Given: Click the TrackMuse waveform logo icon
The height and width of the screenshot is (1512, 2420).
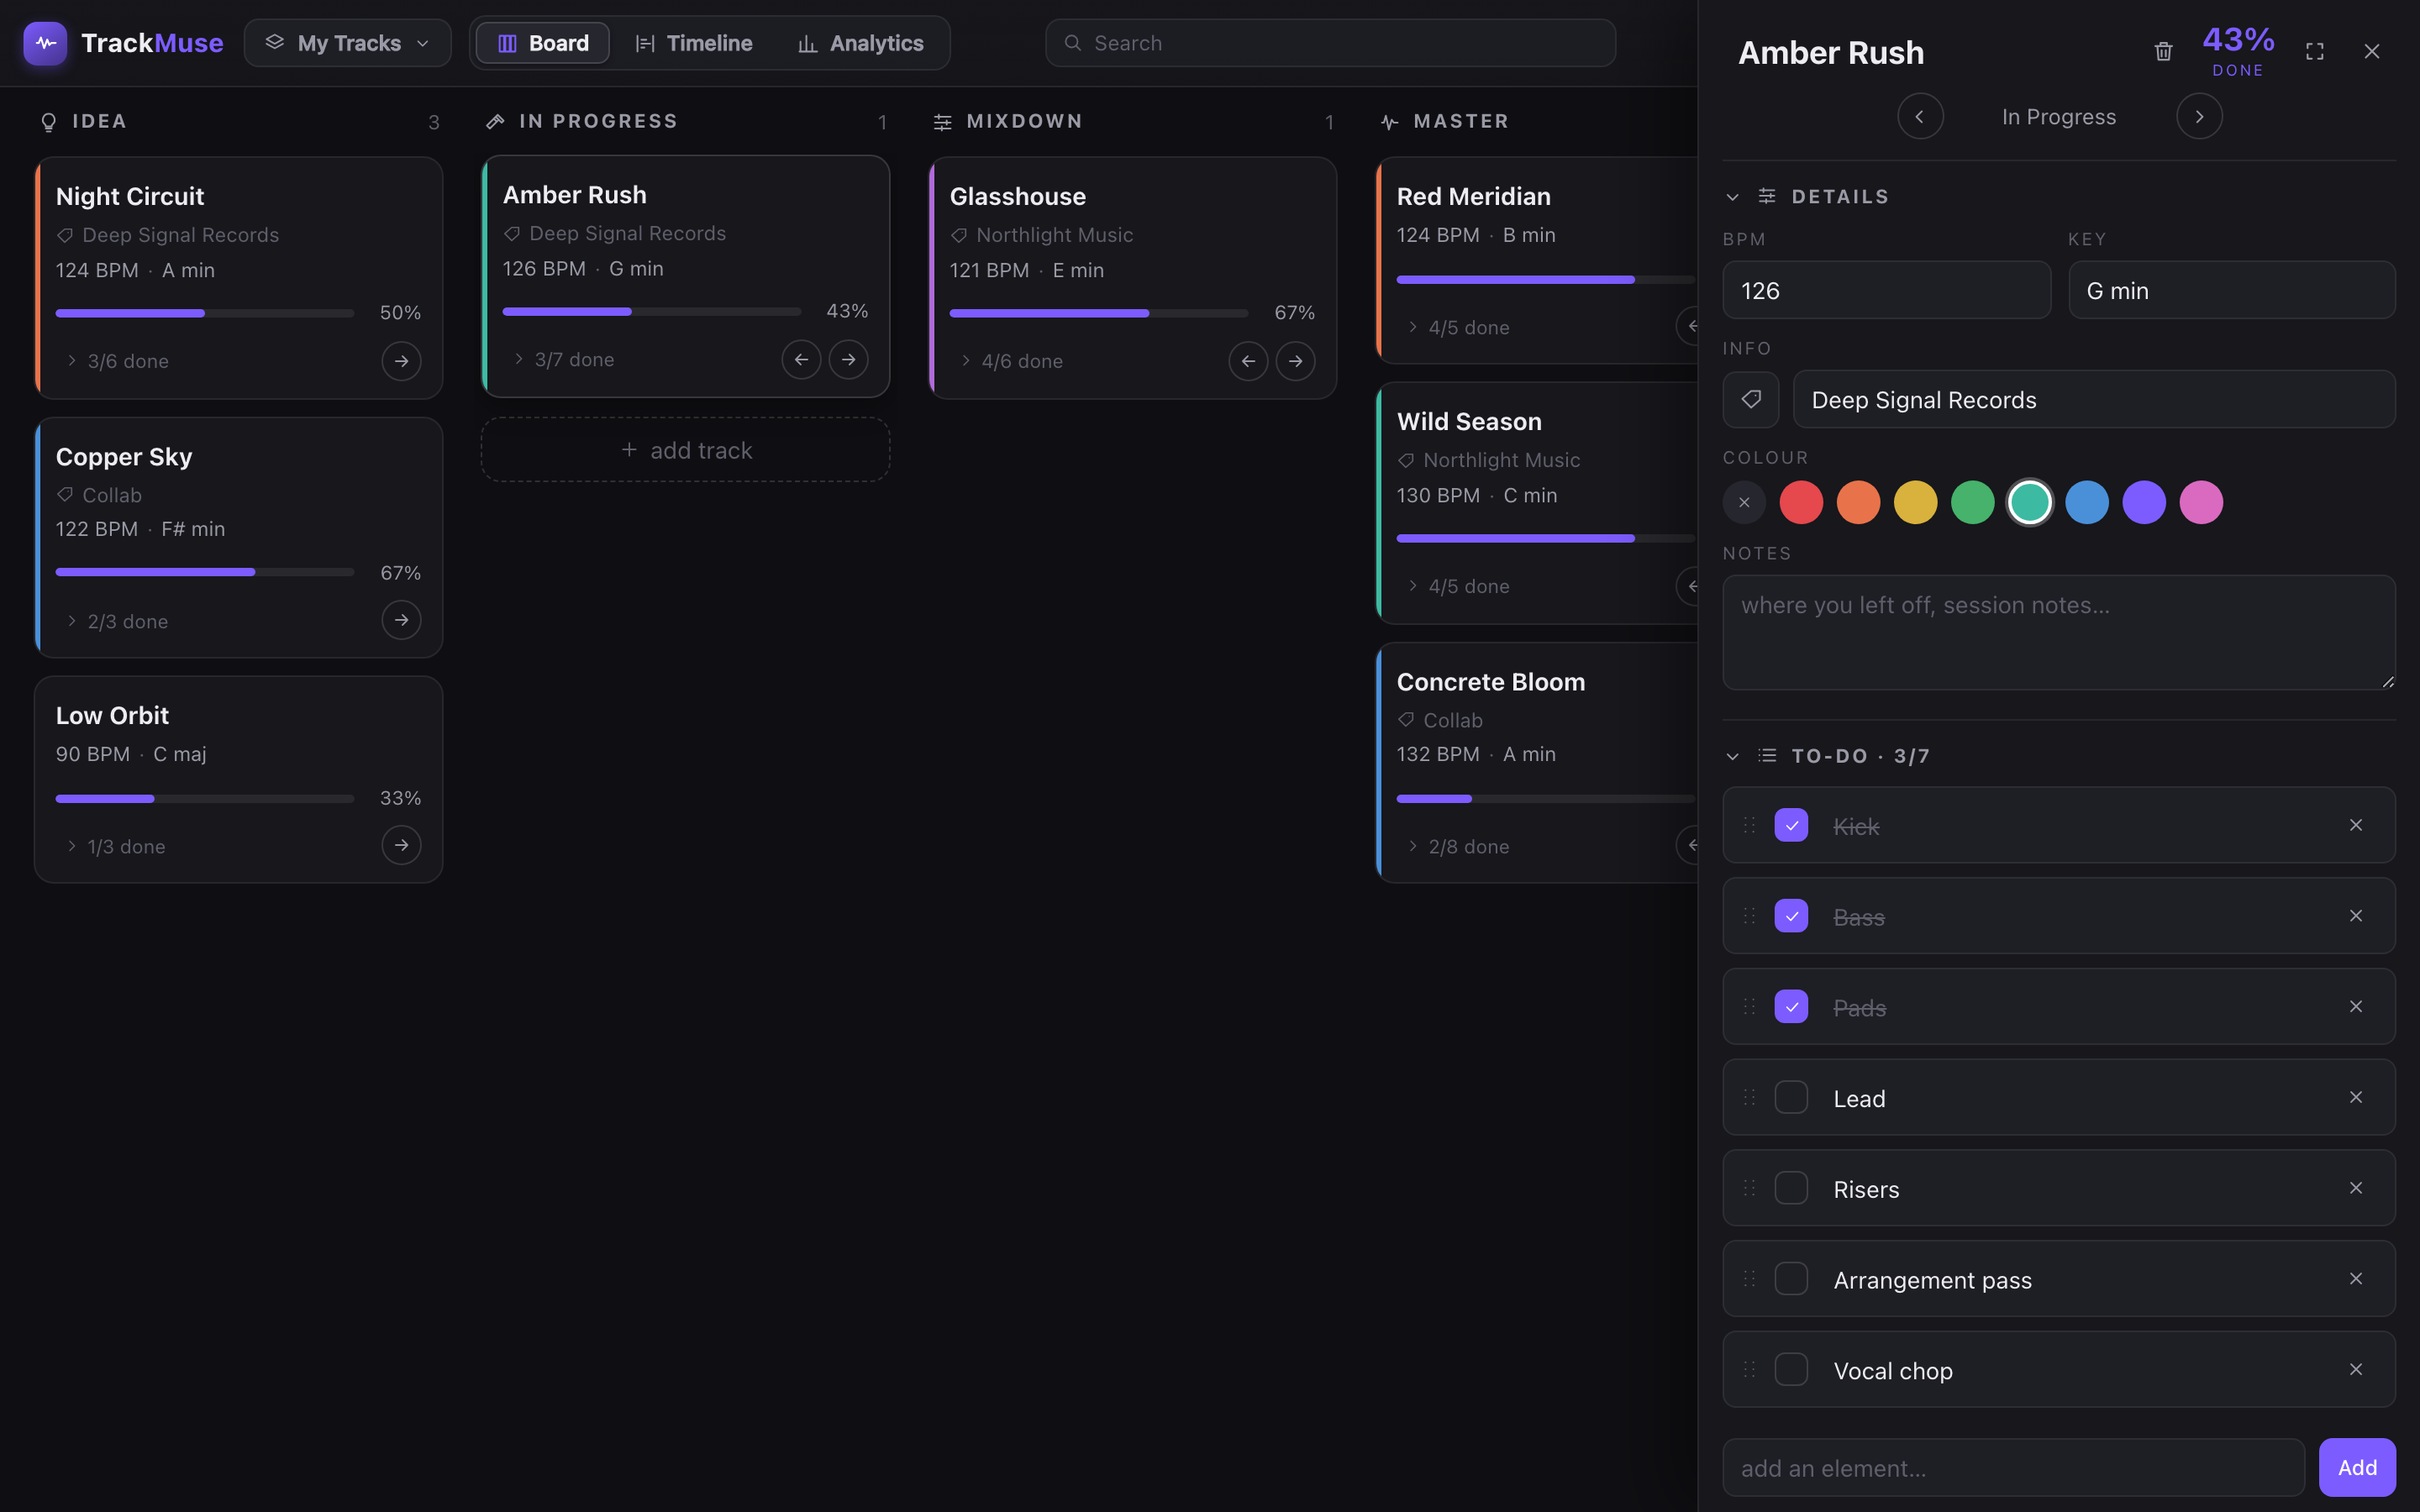Looking at the screenshot, I should [45, 43].
